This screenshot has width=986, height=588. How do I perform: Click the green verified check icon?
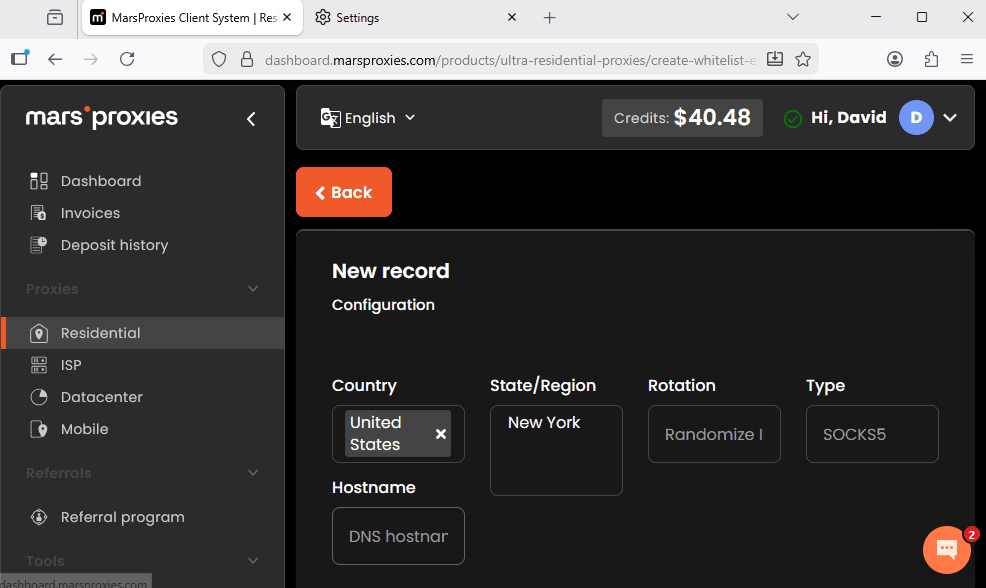click(x=793, y=118)
